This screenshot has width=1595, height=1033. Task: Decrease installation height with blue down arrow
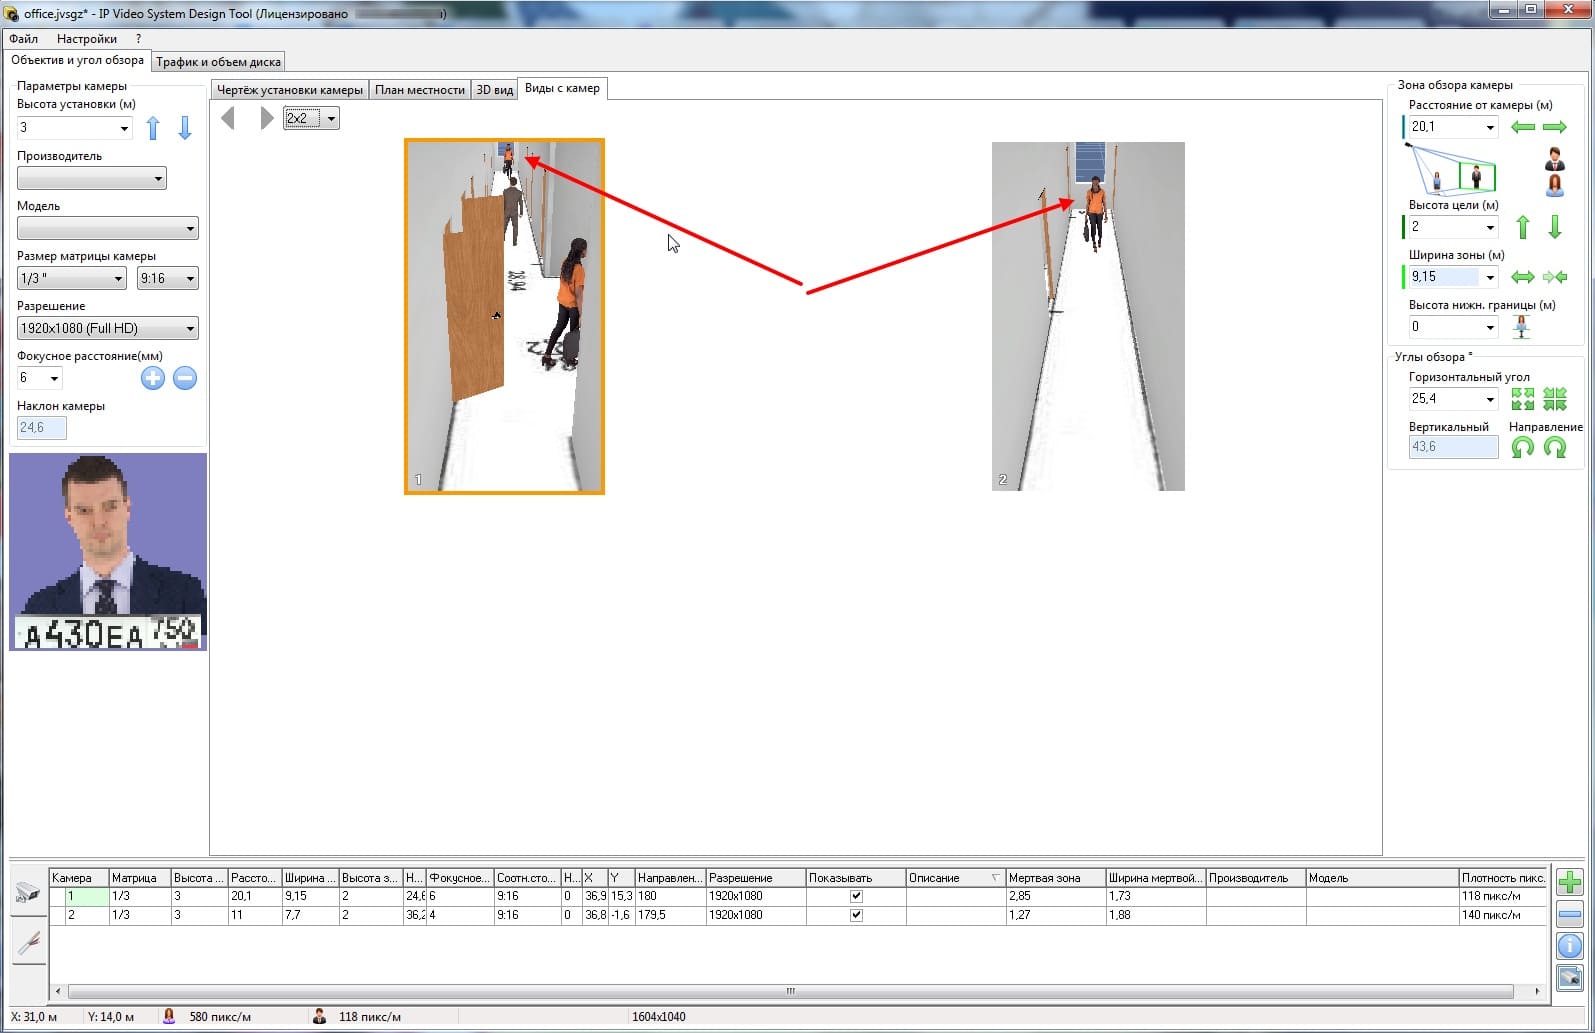pyautogui.click(x=185, y=128)
